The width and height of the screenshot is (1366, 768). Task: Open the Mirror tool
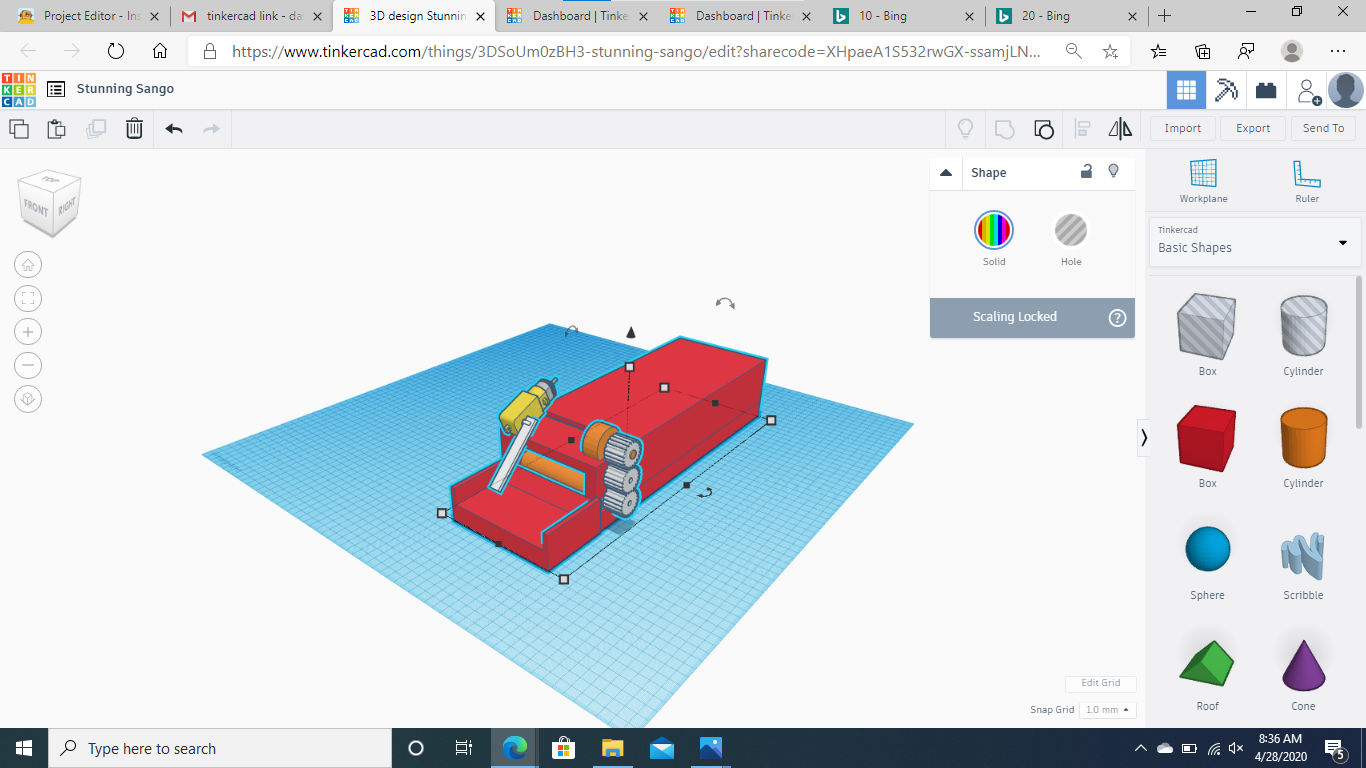tap(1120, 128)
